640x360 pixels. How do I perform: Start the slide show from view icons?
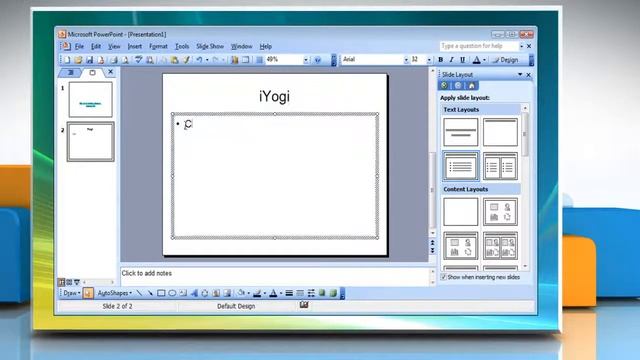(76, 282)
